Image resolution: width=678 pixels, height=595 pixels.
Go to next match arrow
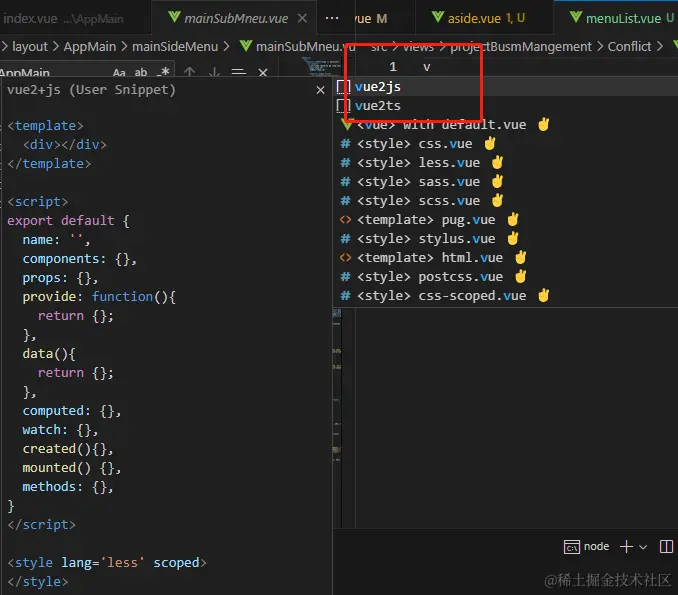[214, 72]
